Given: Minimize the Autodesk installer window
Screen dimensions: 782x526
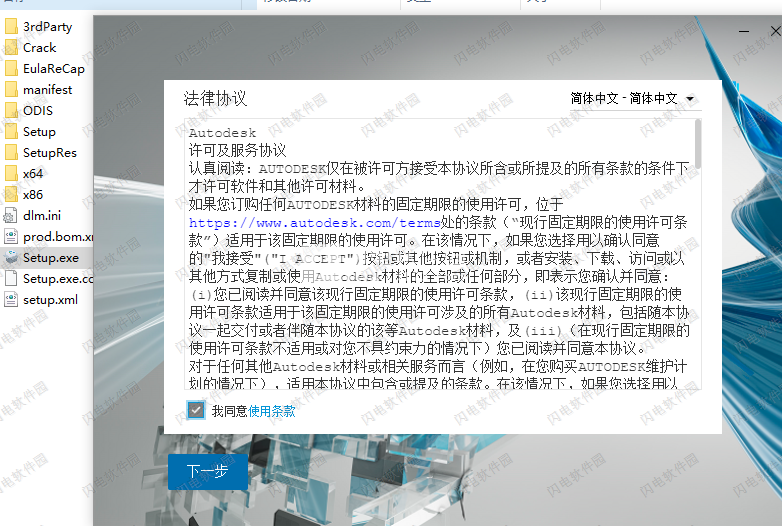Looking at the screenshot, I should point(744,31).
